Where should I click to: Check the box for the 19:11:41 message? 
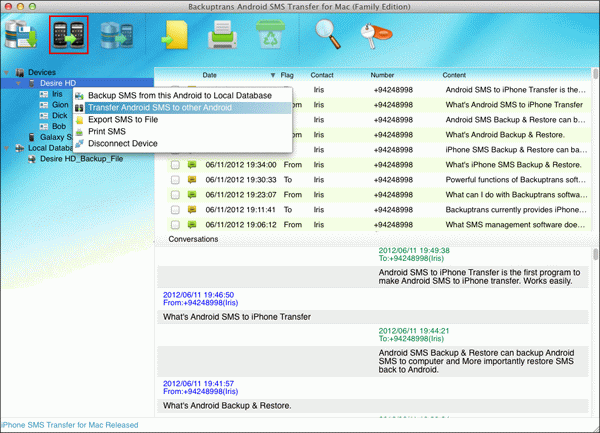pyautogui.click(x=175, y=210)
